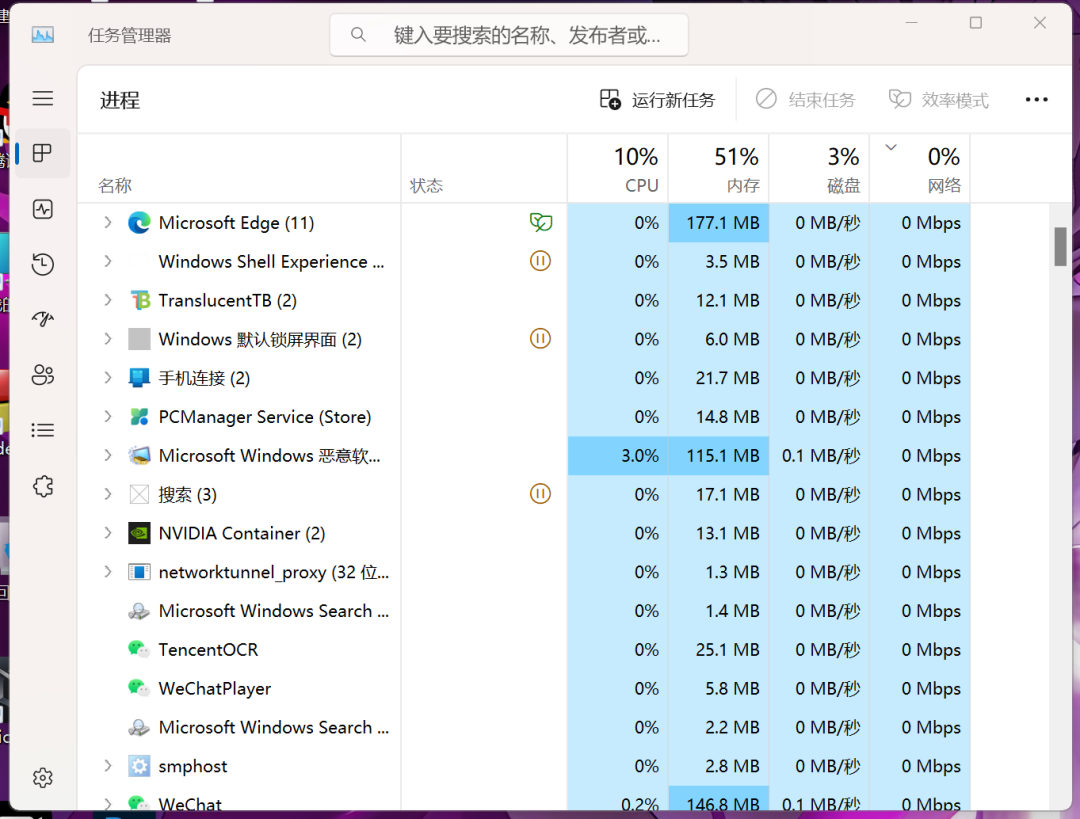Click the Task Manager app icon
Screen dimensions: 1080x819
43,34
